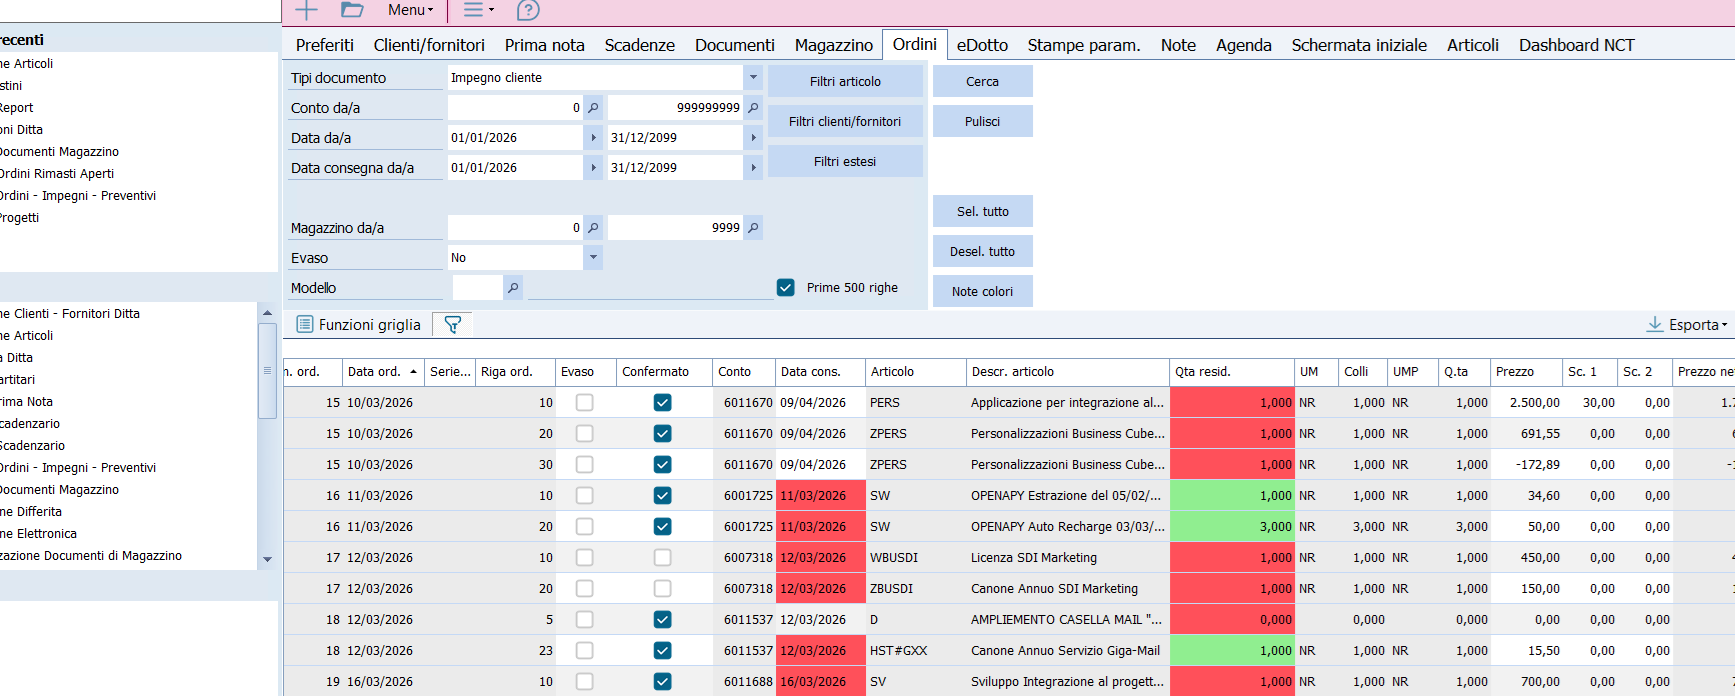Screen dimensions: 1735x696
Task: Click the plus icon in top toolbar
Action: coord(306,10)
